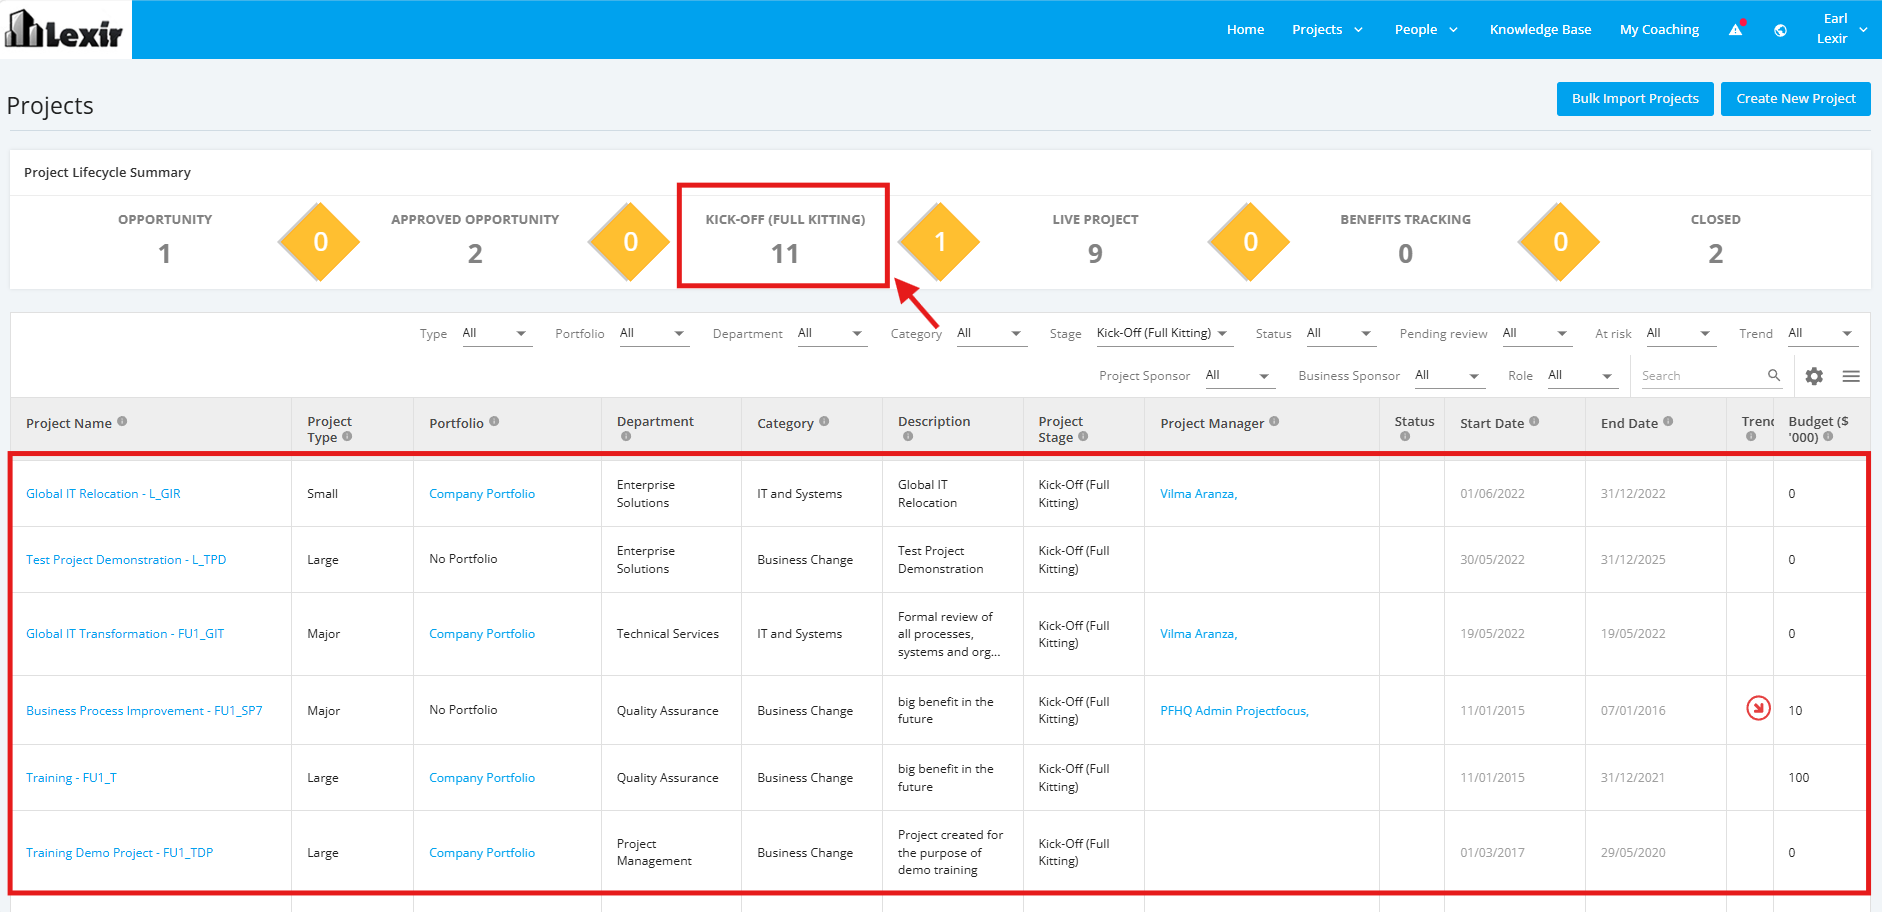Click Create New Project button
The width and height of the screenshot is (1882, 912).
[x=1796, y=98]
